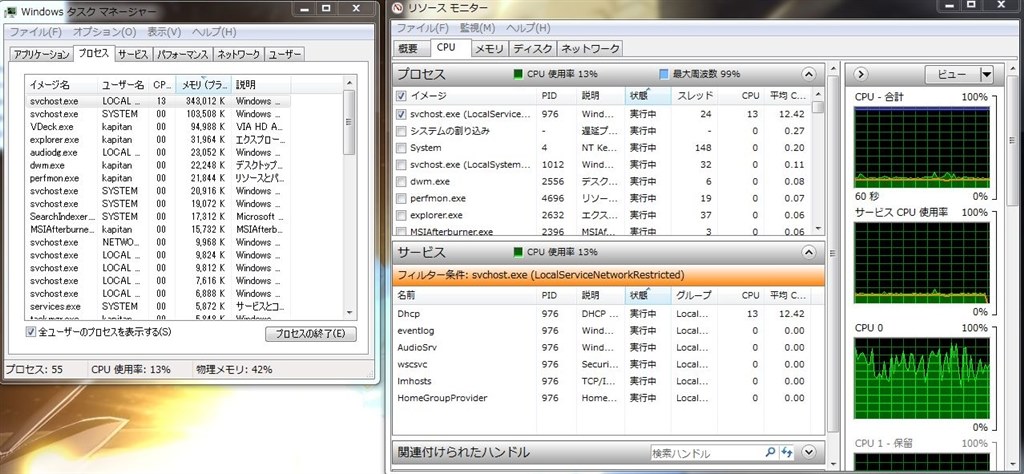The width and height of the screenshot is (1024, 474).
Task: Open ファイル menu in Task Manager
Action: 36,32
